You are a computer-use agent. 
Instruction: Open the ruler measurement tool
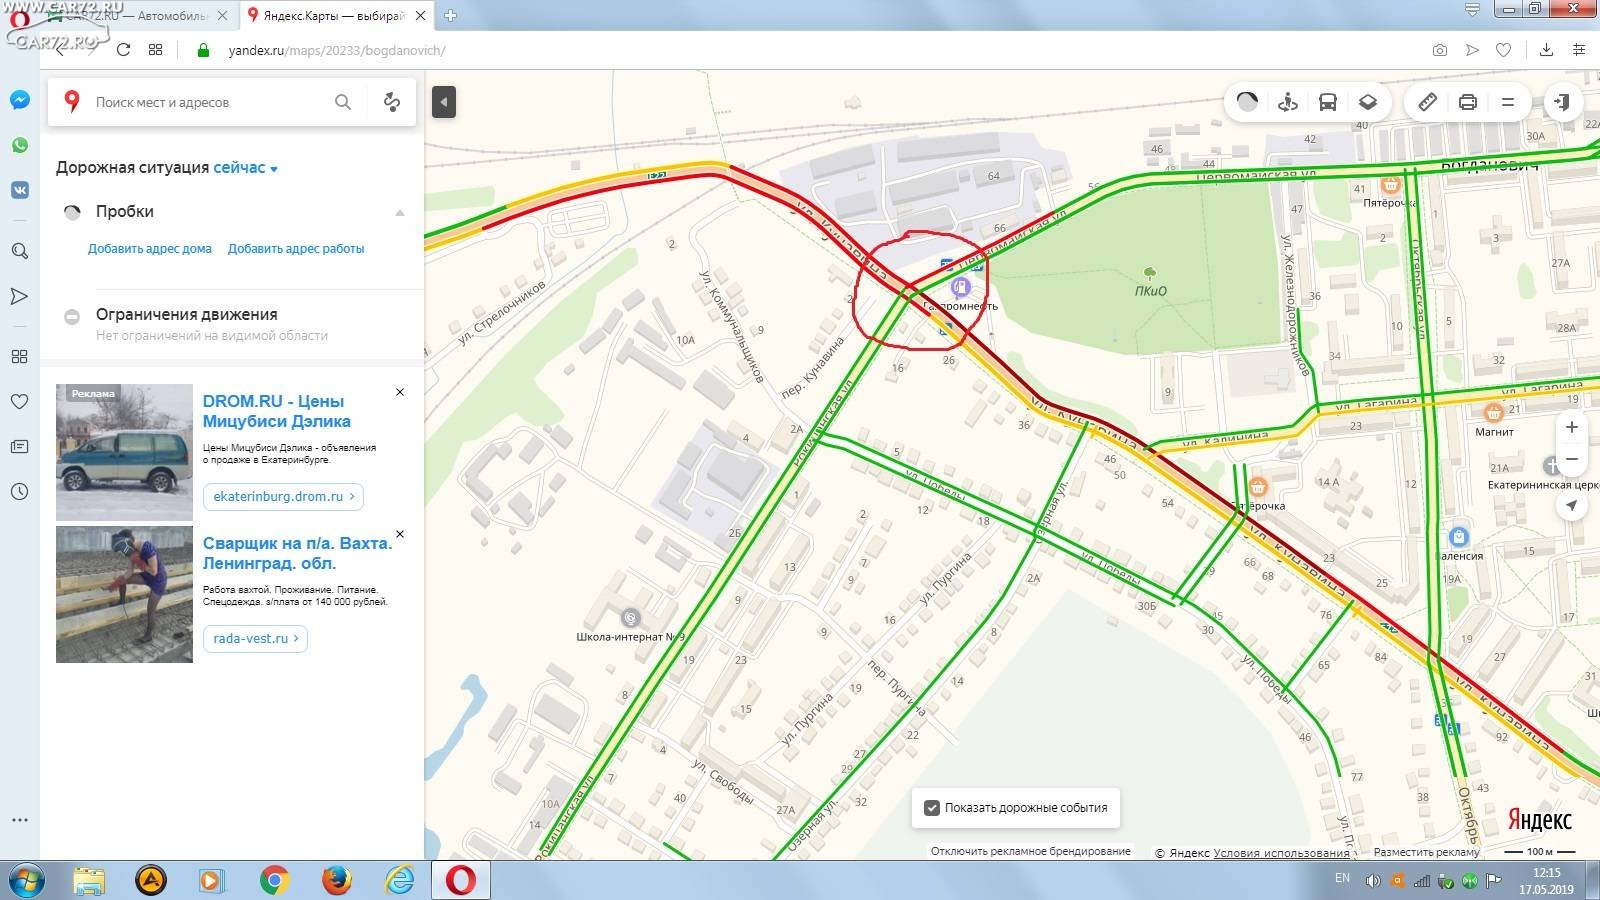[1428, 102]
